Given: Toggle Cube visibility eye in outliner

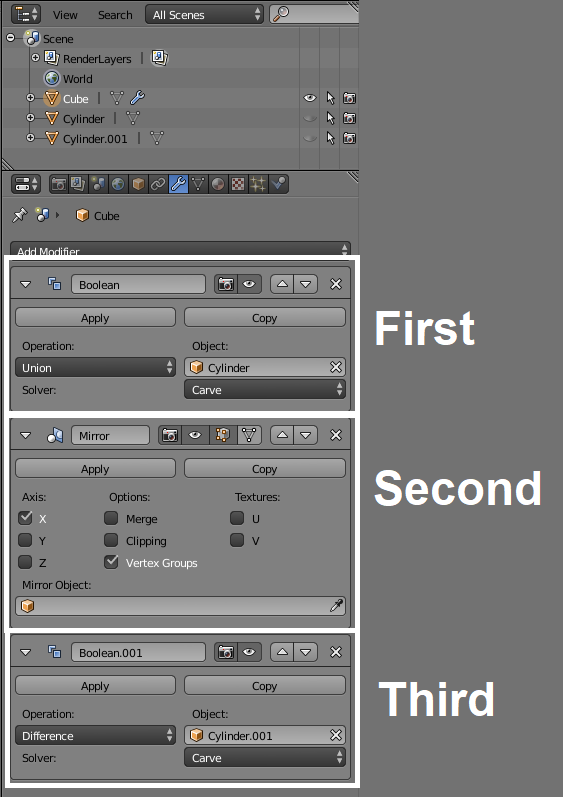Looking at the screenshot, I should [309, 98].
